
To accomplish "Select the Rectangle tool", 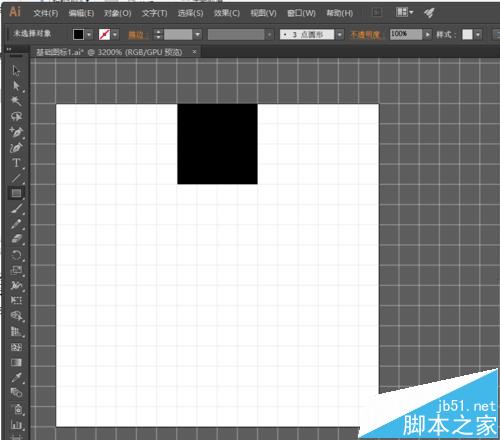I will (x=16, y=193).
